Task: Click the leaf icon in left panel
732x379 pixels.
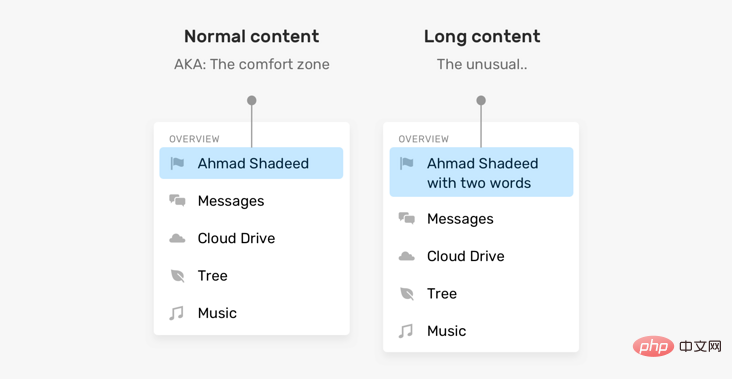Action: 177,276
